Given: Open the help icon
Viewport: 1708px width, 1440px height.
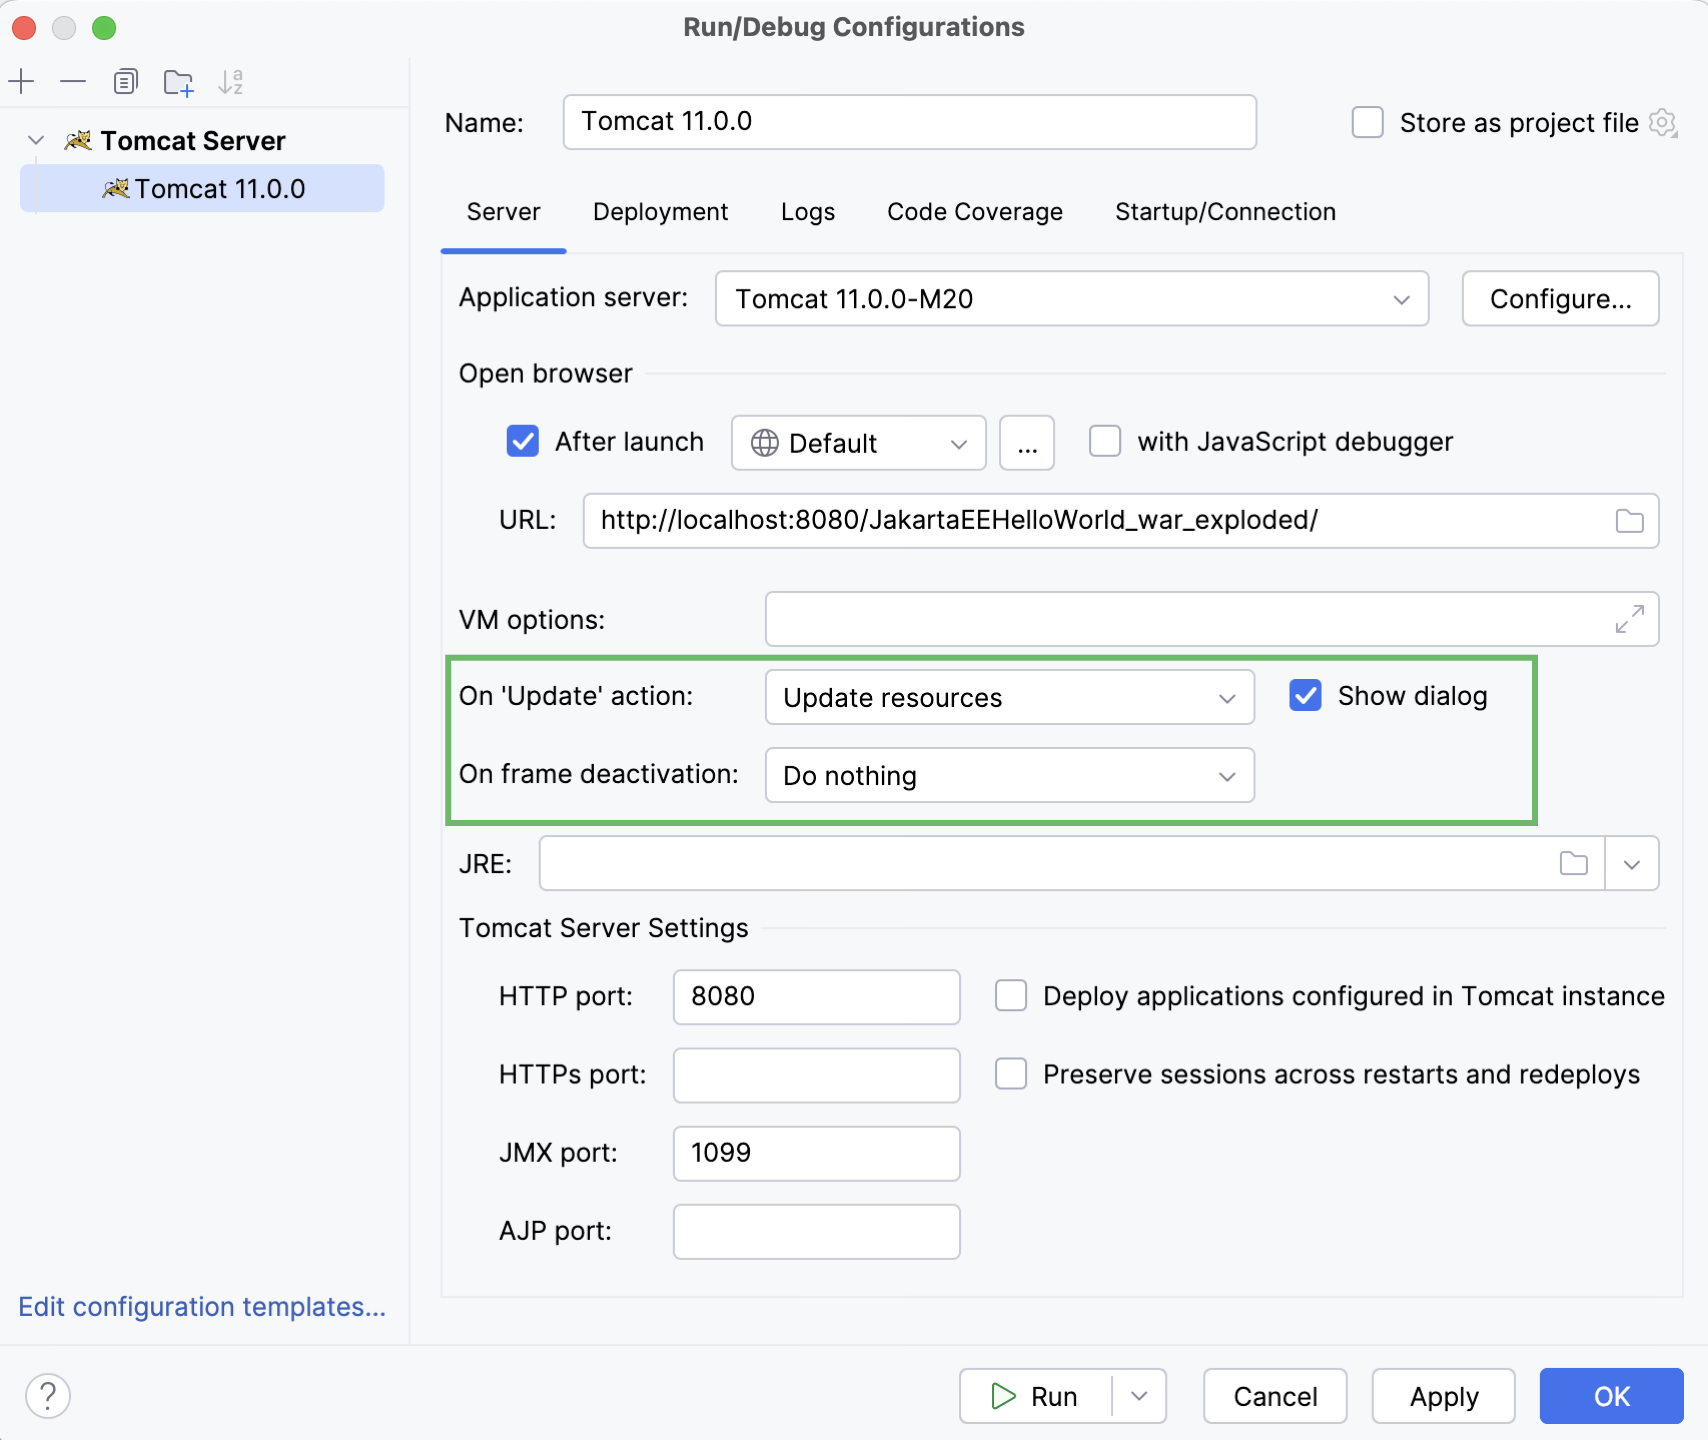Looking at the screenshot, I should point(47,1395).
